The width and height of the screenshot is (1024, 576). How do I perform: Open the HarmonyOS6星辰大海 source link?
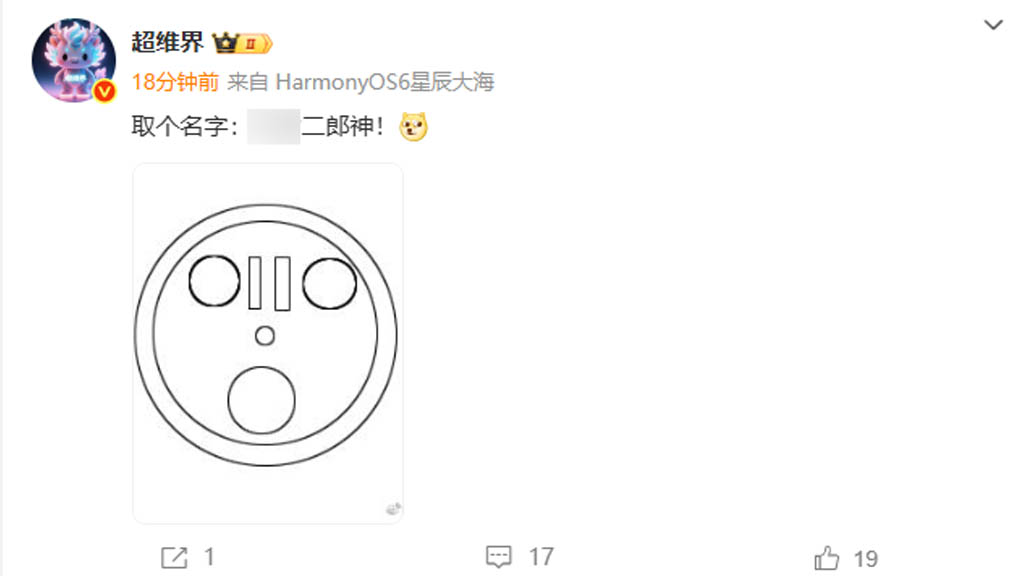385,82
